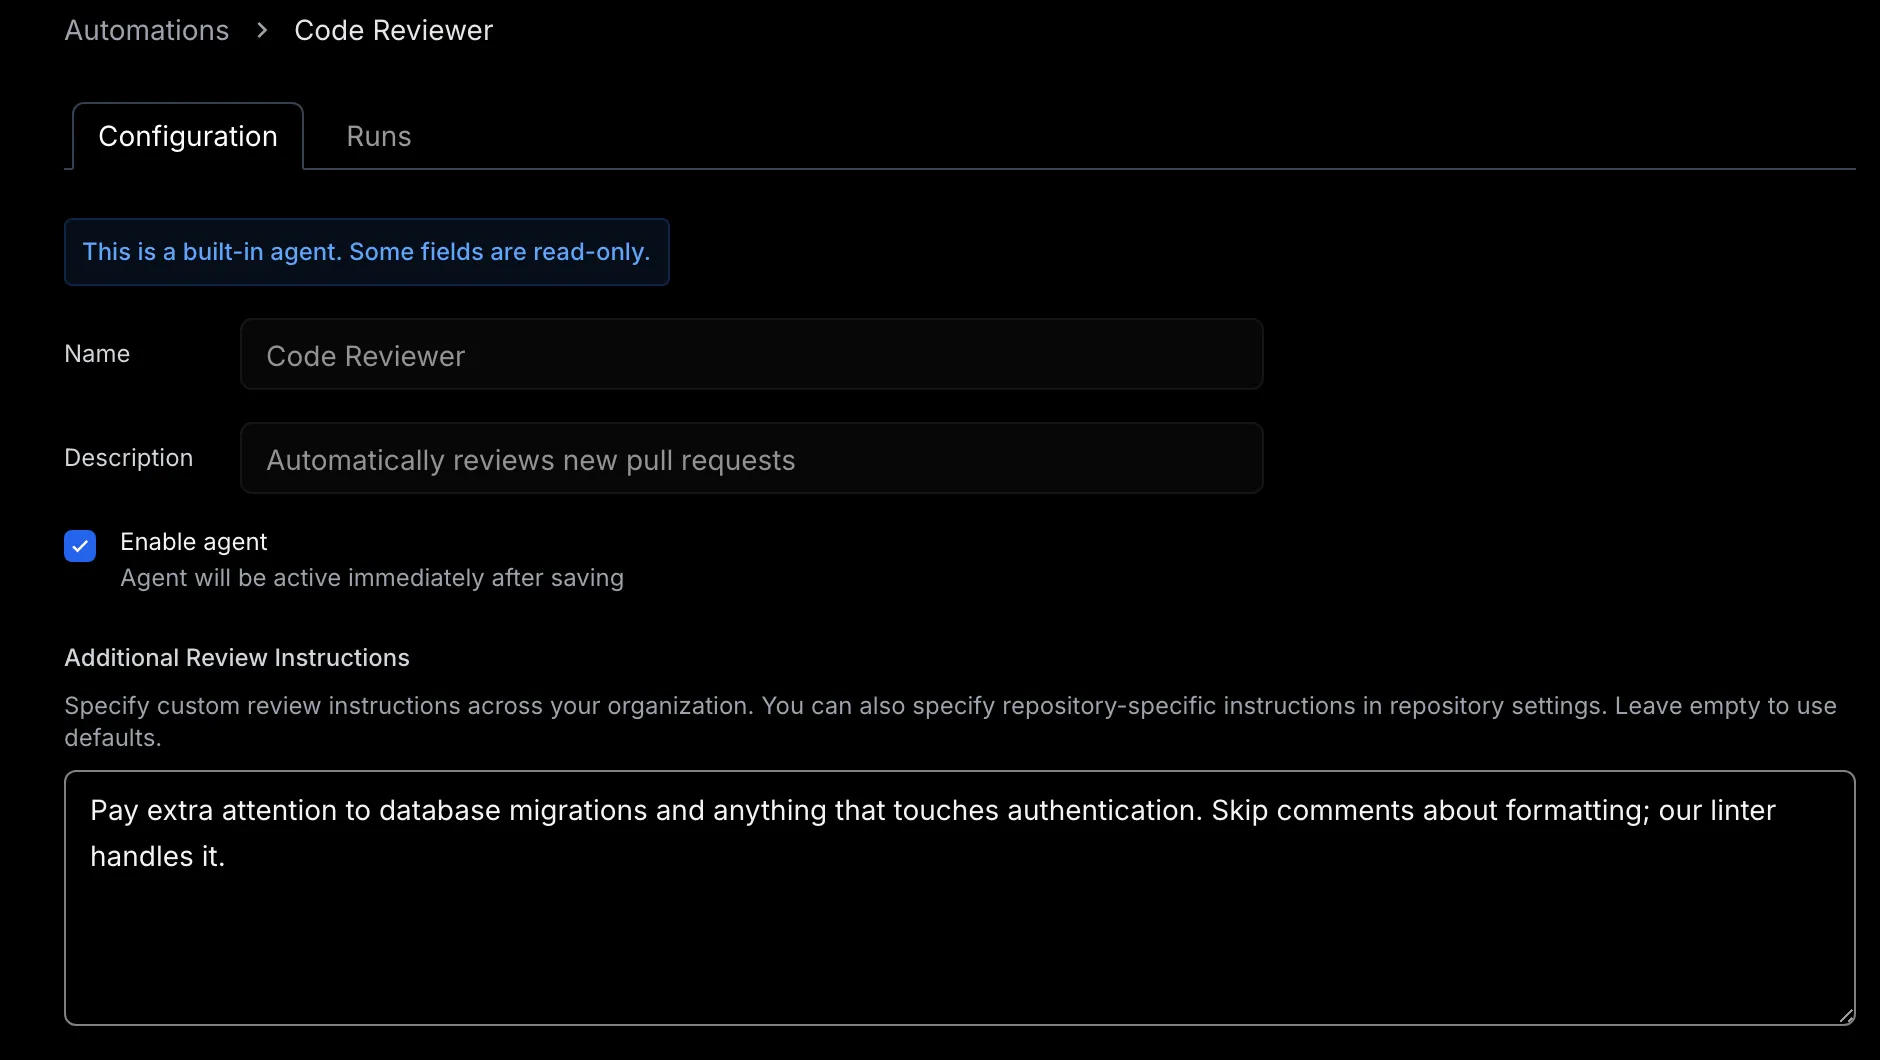Click the built-in agent read-only notice
Screen dimensions: 1880x1060
367,252
